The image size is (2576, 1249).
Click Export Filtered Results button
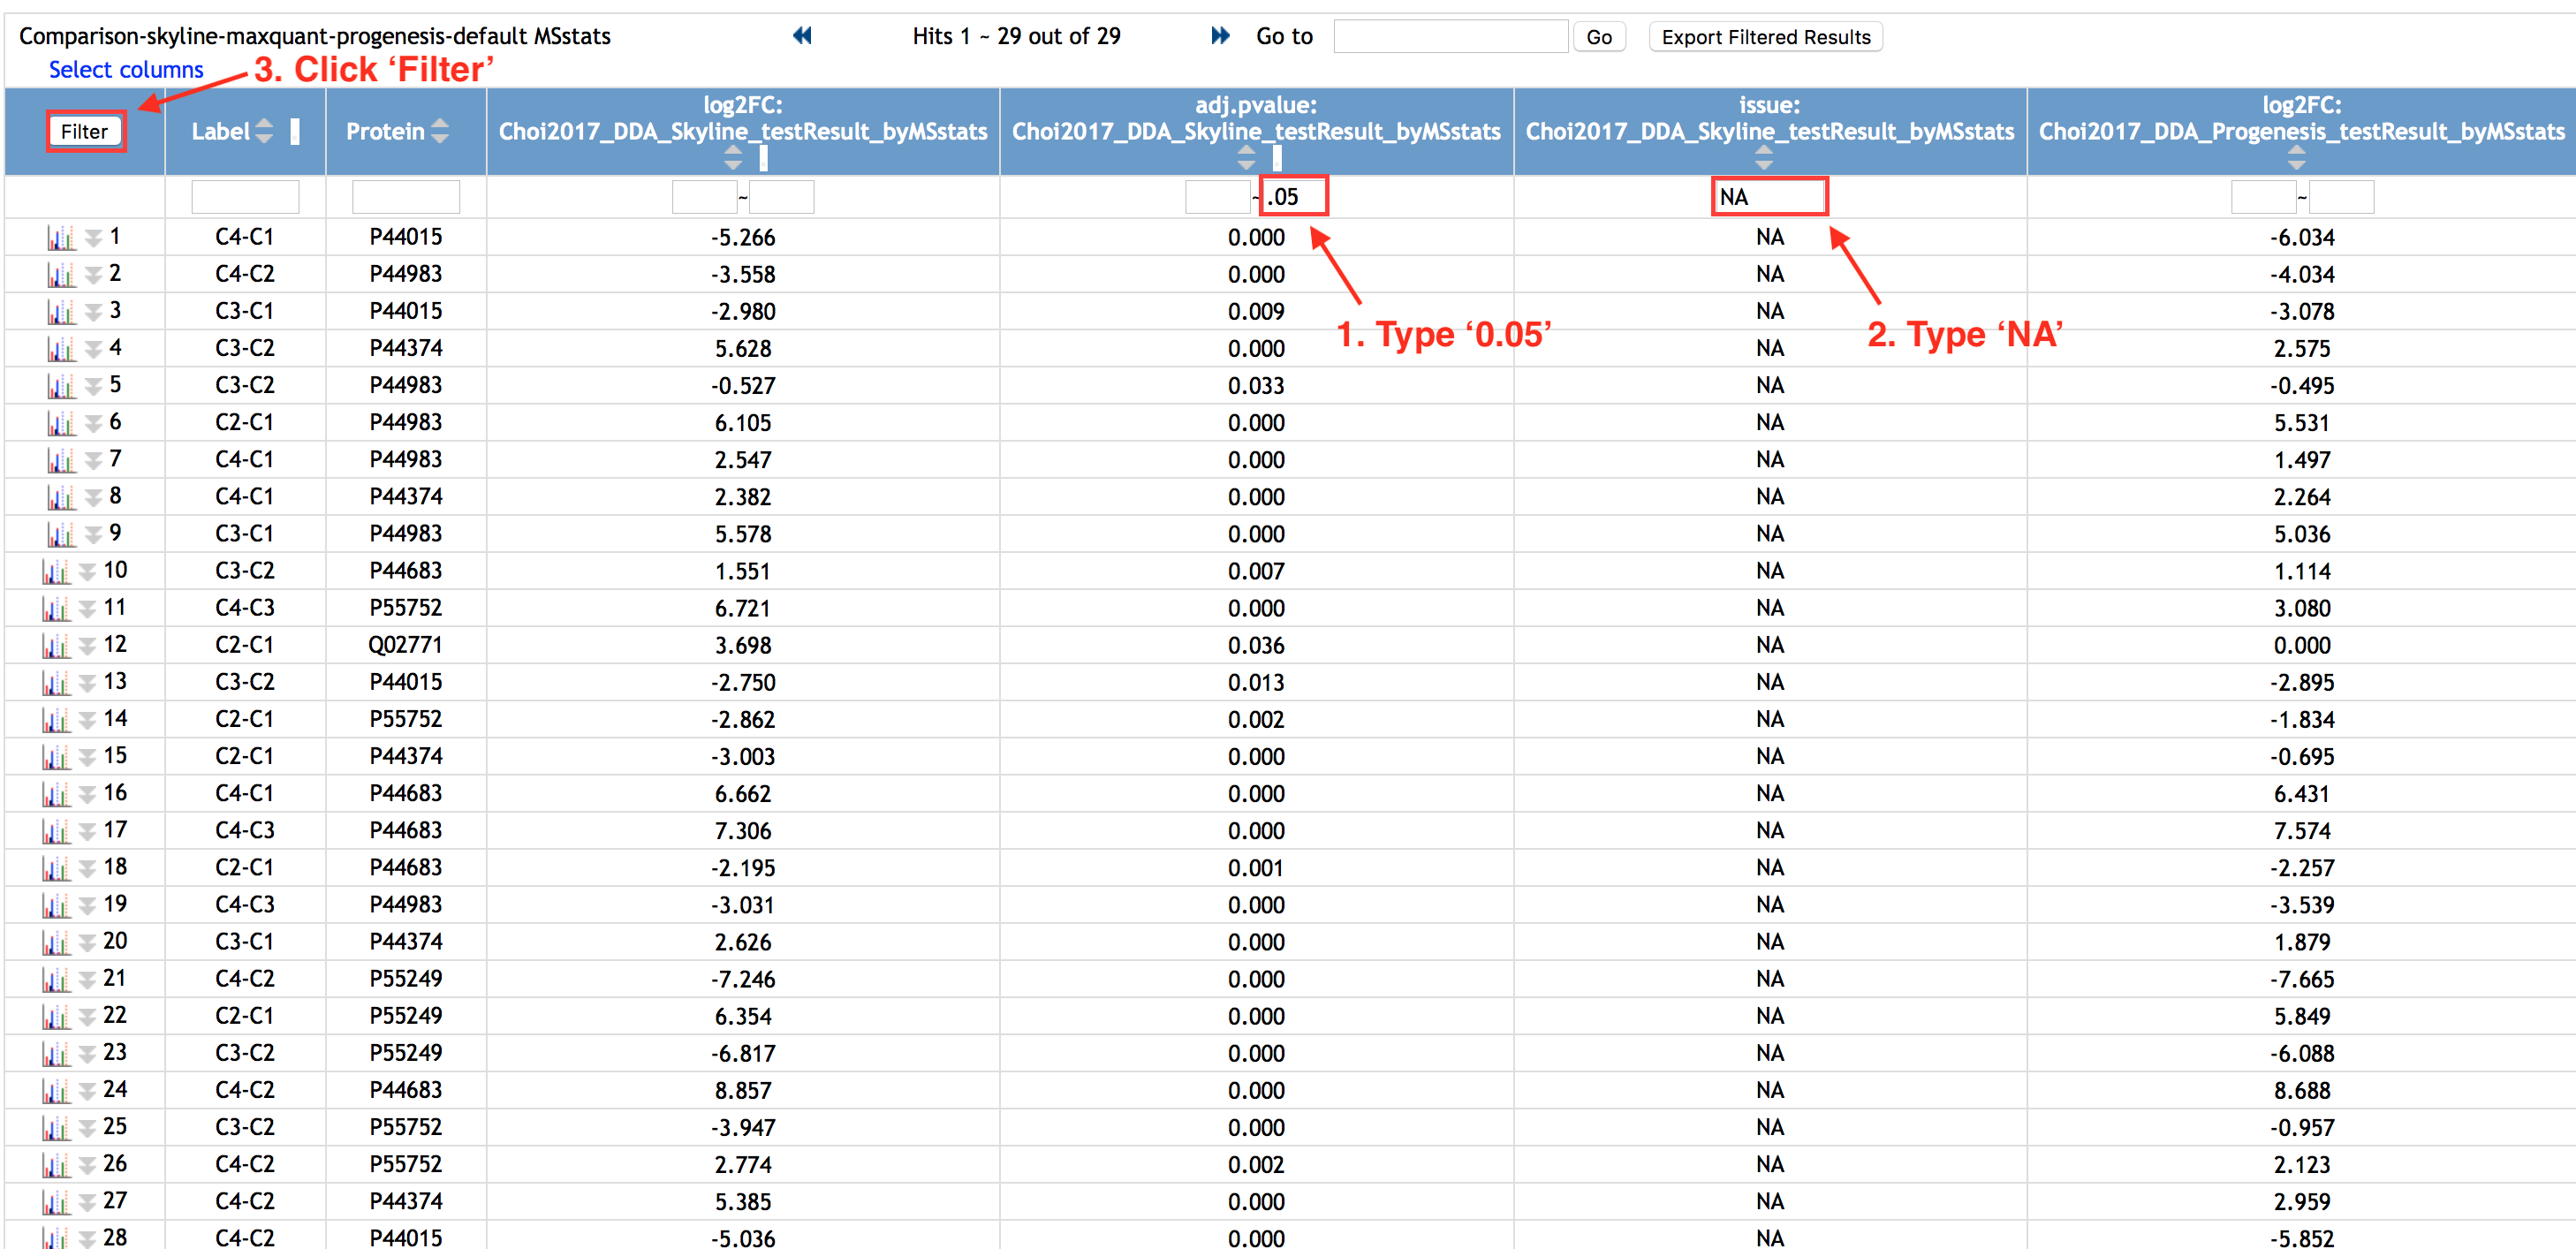1765,37
